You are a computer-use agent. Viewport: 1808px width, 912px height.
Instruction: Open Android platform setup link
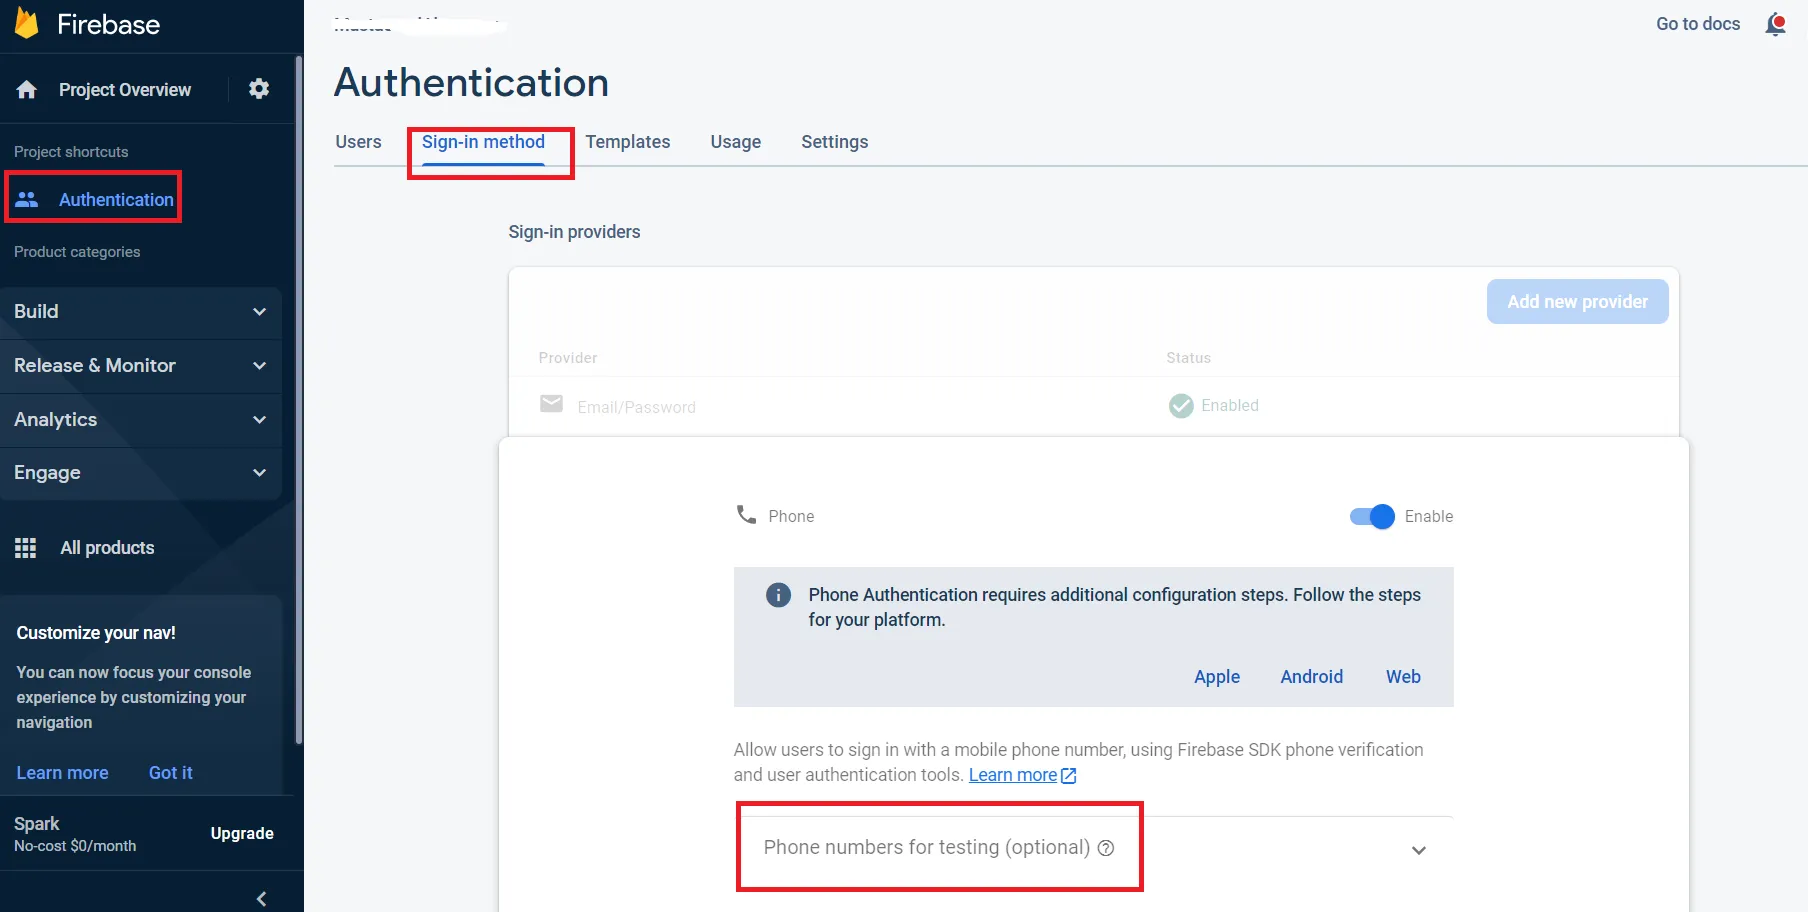pyautogui.click(x=1311, y=677)
